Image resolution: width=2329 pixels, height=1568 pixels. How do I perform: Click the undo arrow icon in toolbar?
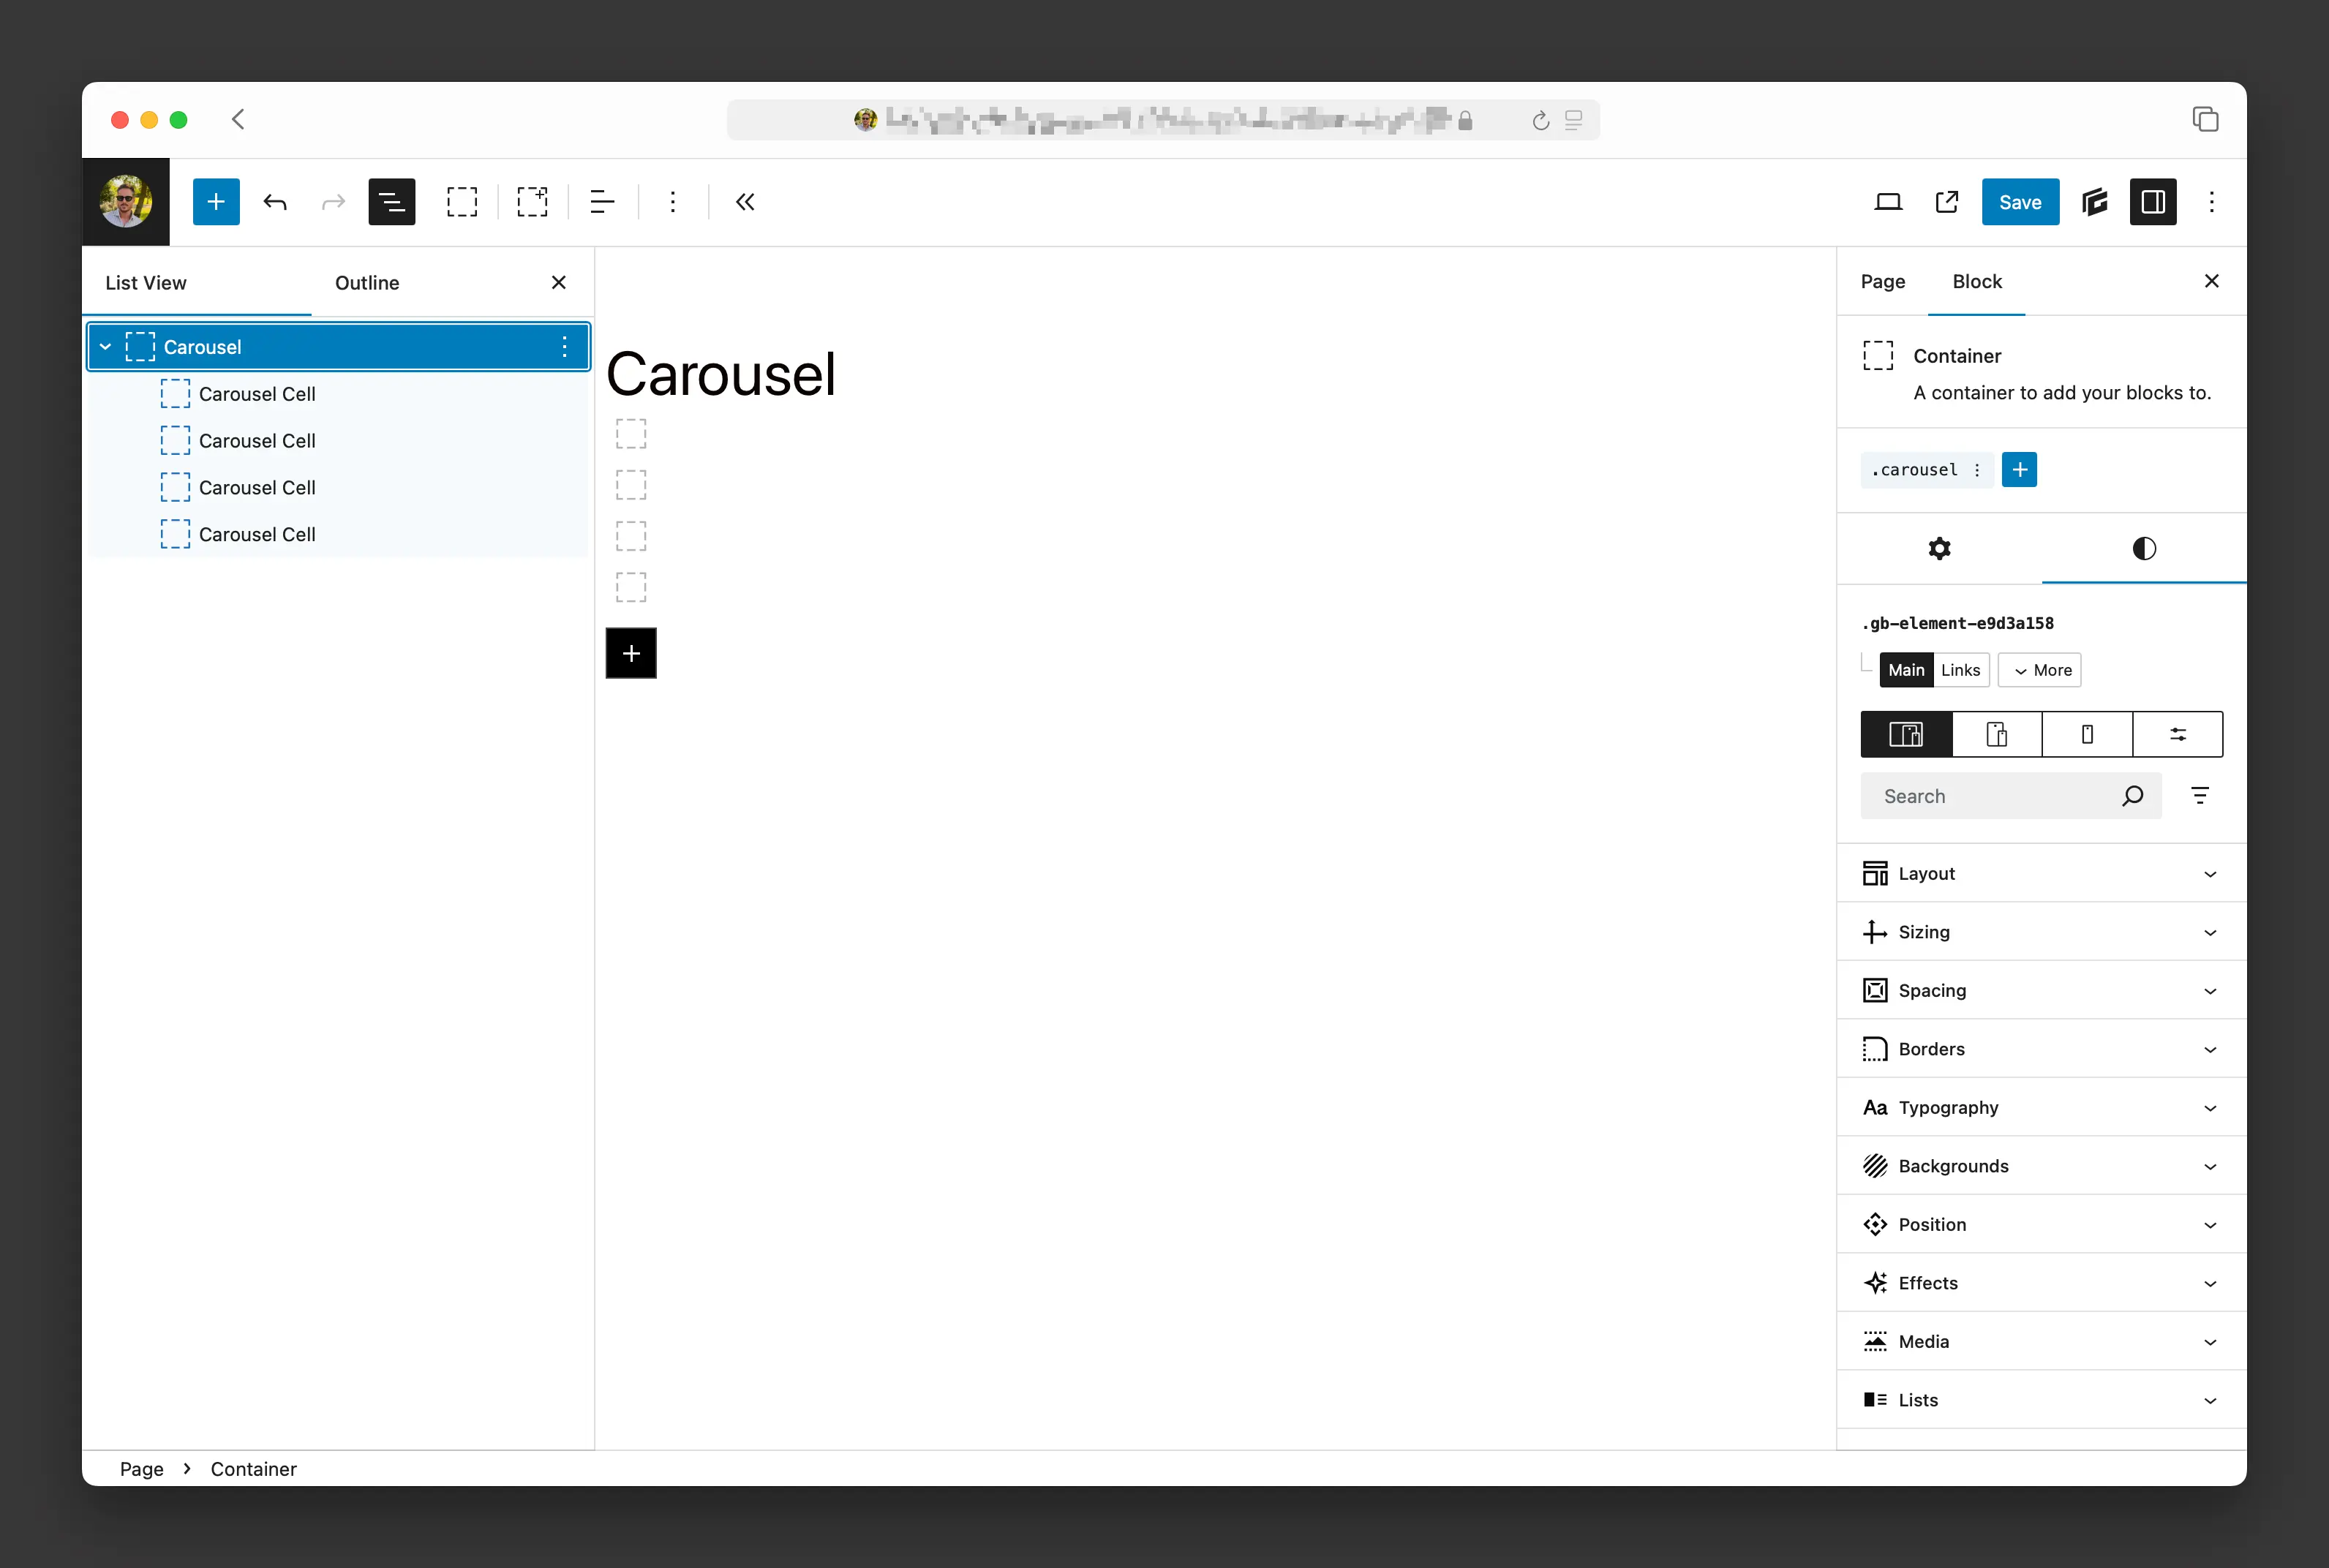276,201
